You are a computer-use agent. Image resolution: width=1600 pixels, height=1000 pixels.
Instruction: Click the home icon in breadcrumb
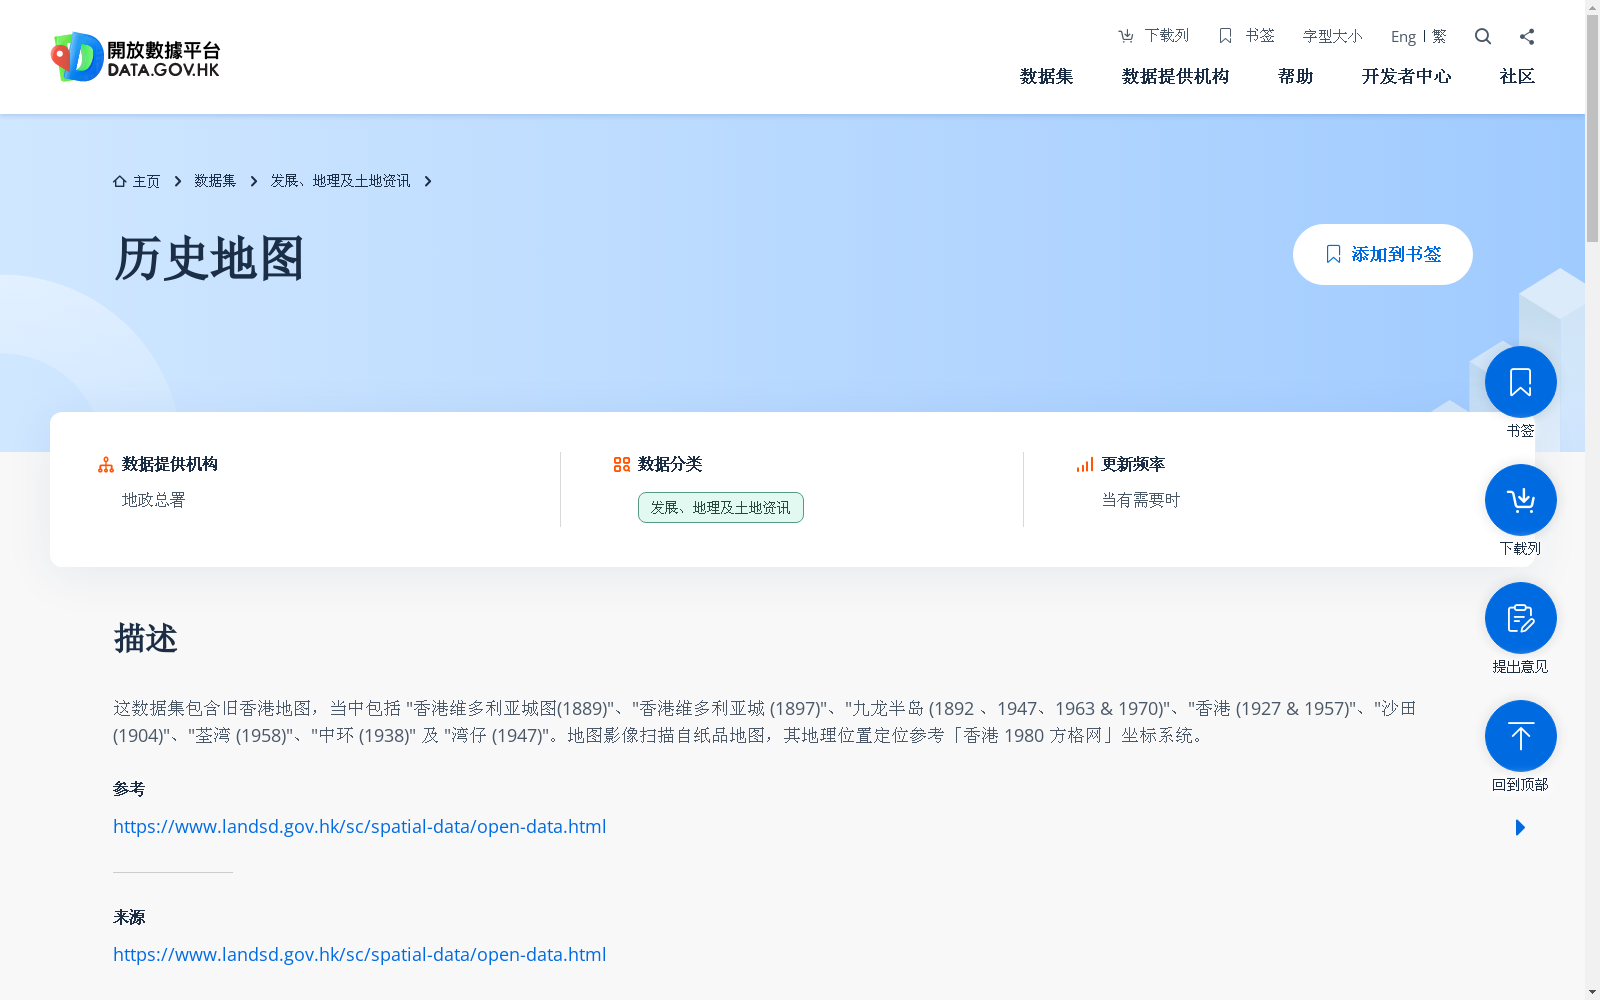[120, 181]
